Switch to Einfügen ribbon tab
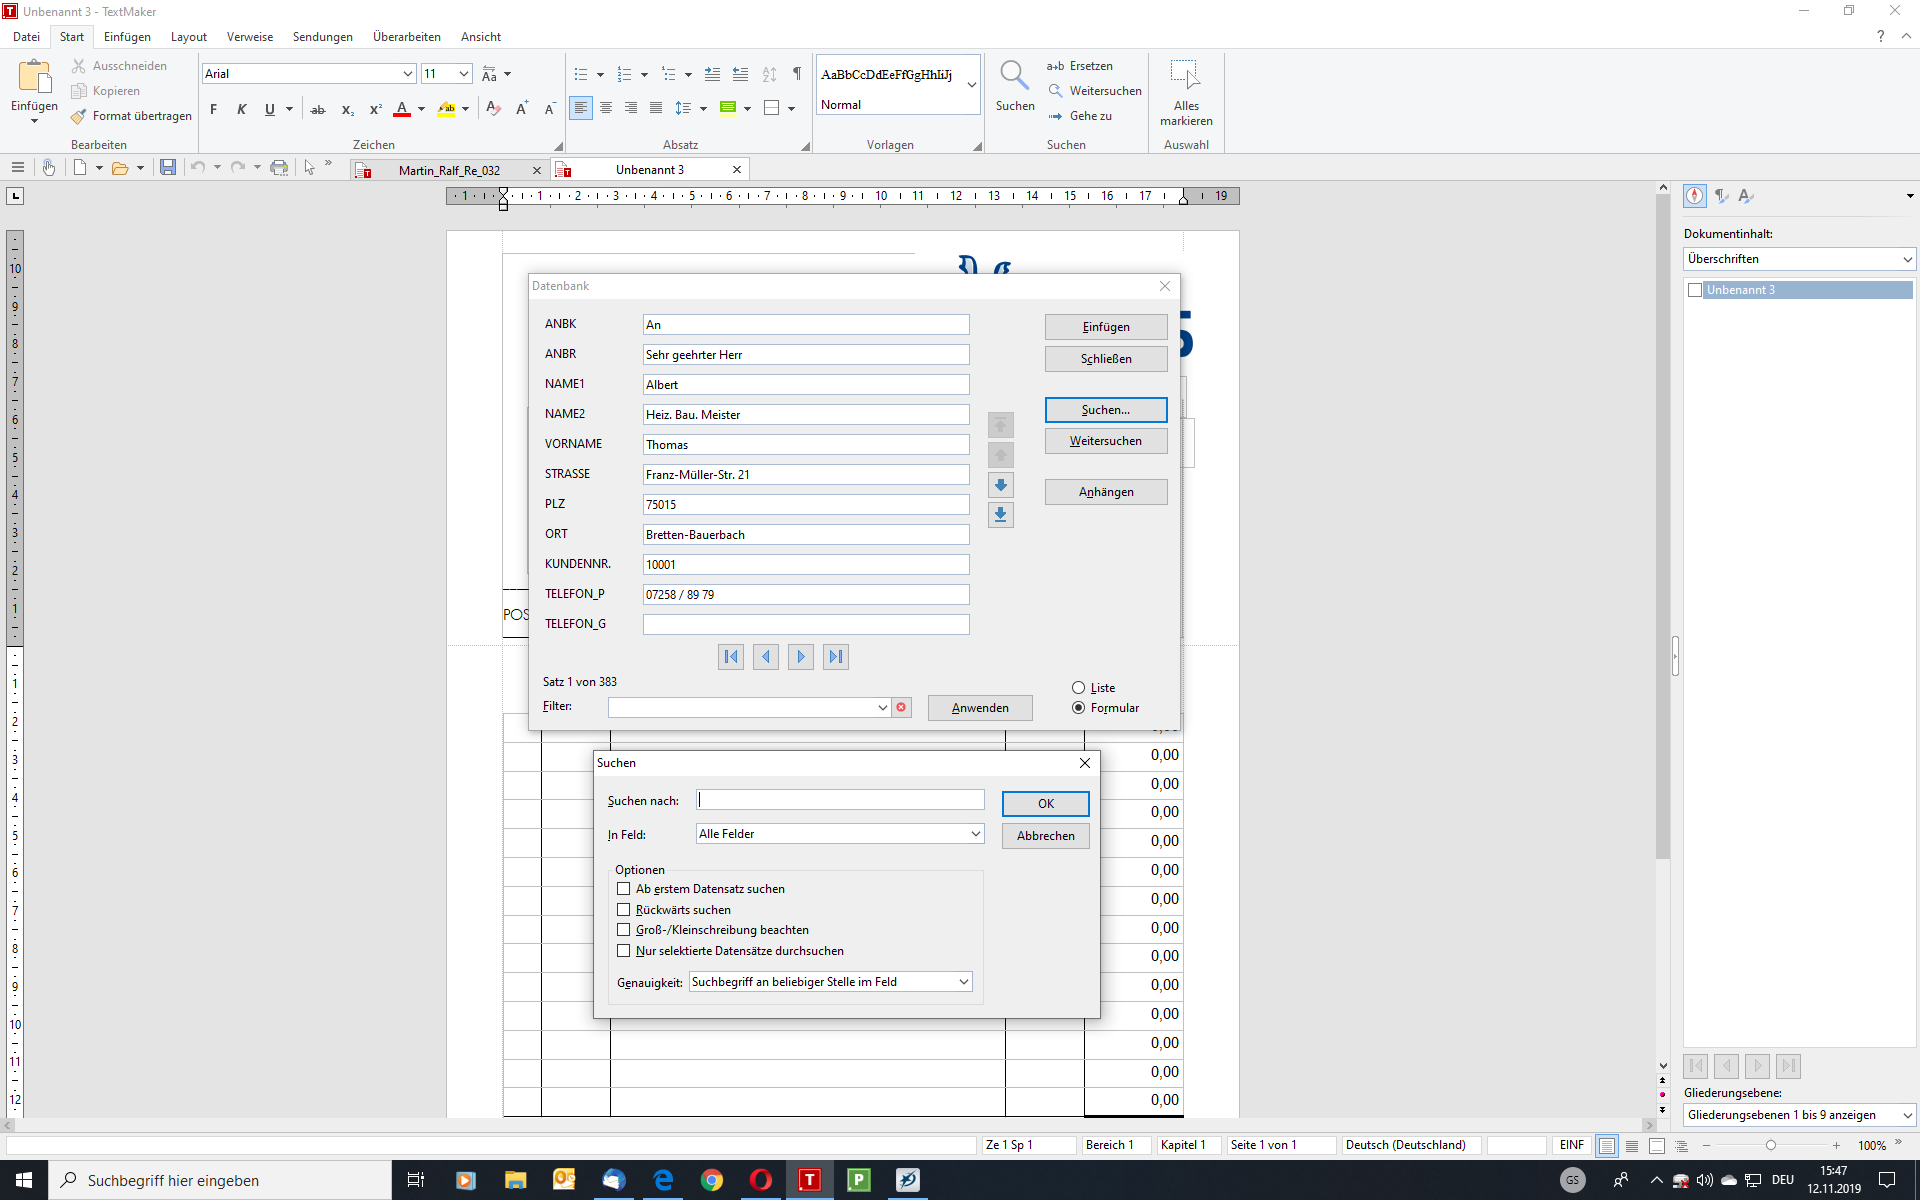Viewport: 1920px width, 1200px height. tap(127, 37)
